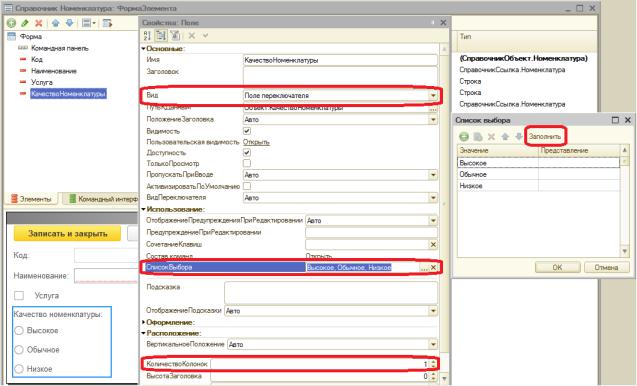Image resolution: width=637 pixels, height=386 pixels.
Task: Move element down with blue arrow icon
Action: coord(69,23)
